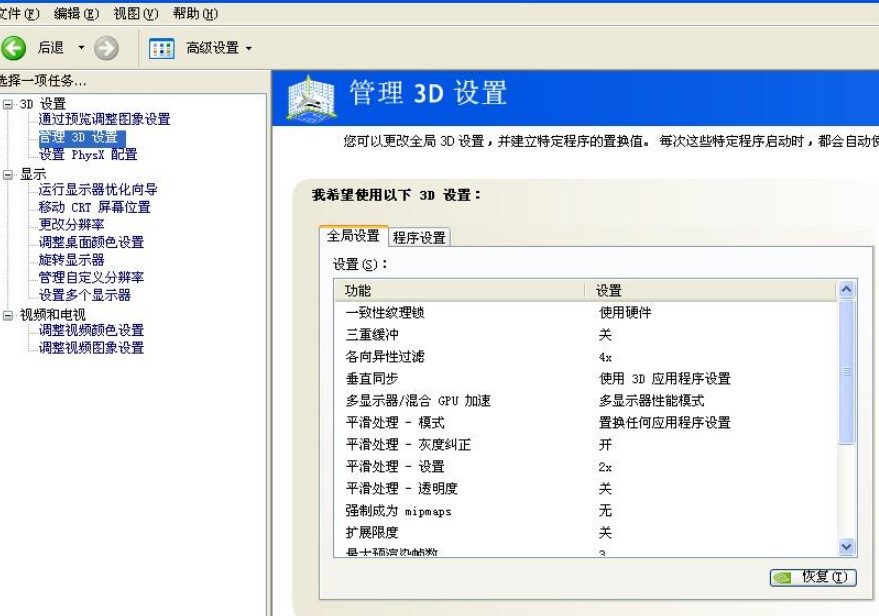This screenshot has height=616, width=879.
Task: Click the 4x anisotropic filtering value
Action: (605, 357)
